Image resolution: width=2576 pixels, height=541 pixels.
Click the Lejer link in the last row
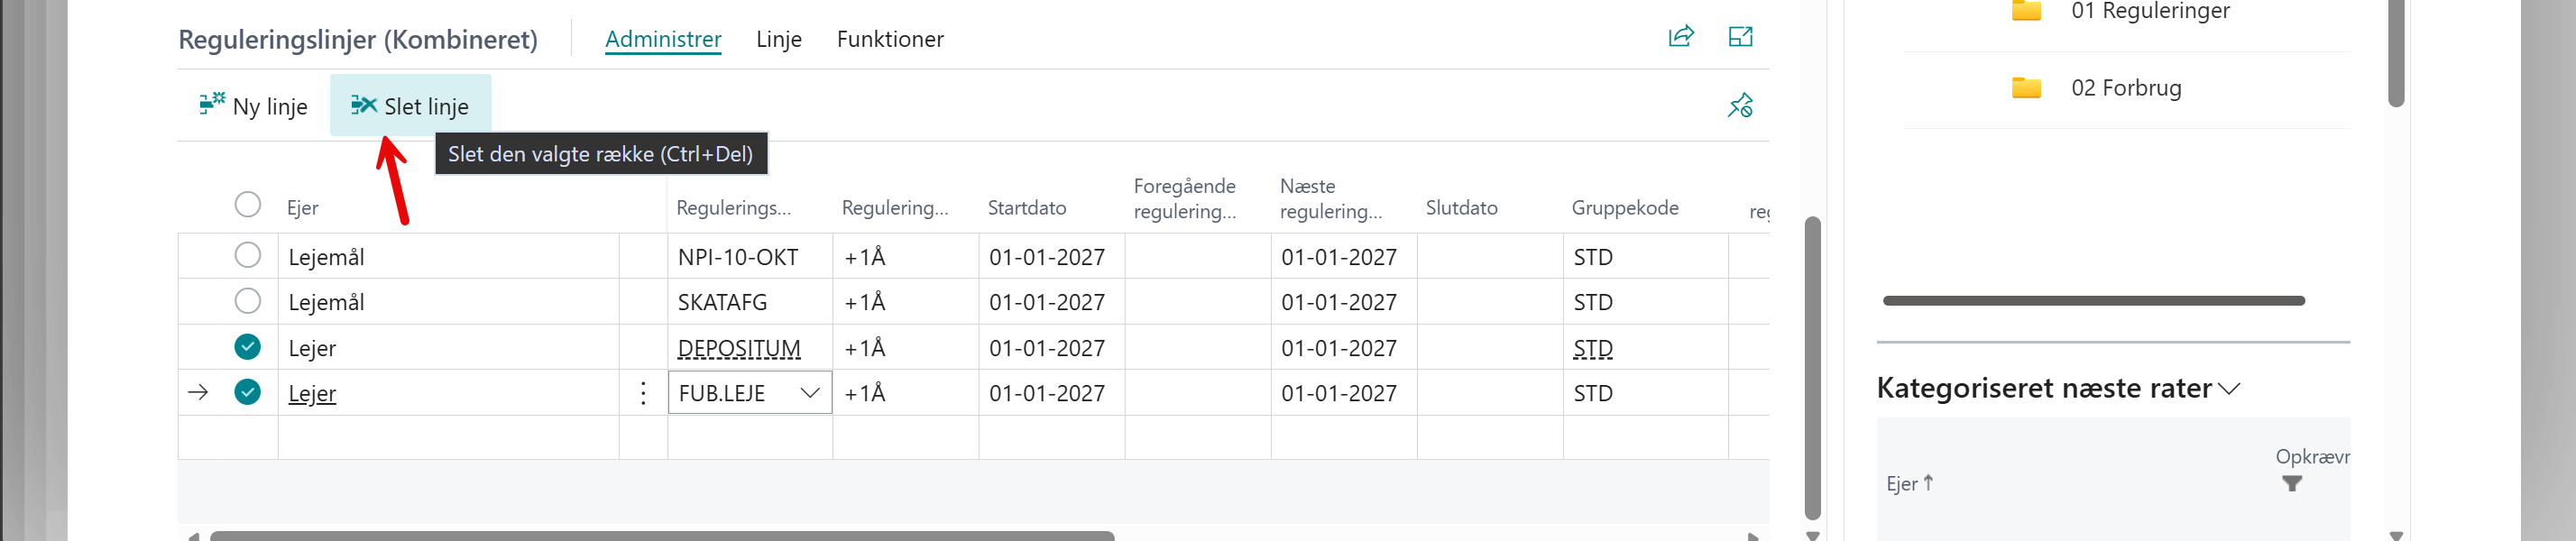pyautogui.click(x=312, y=393)
